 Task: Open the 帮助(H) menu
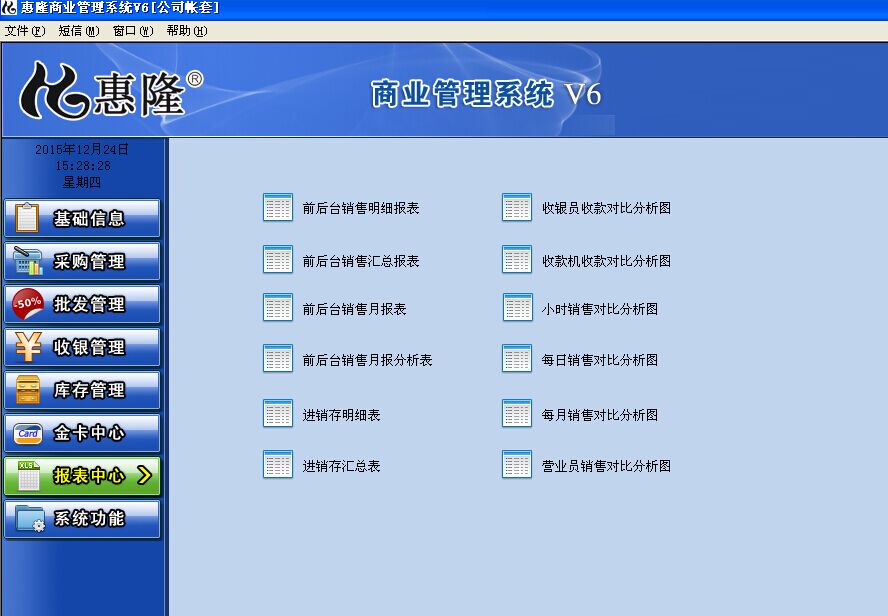(187, 31)
